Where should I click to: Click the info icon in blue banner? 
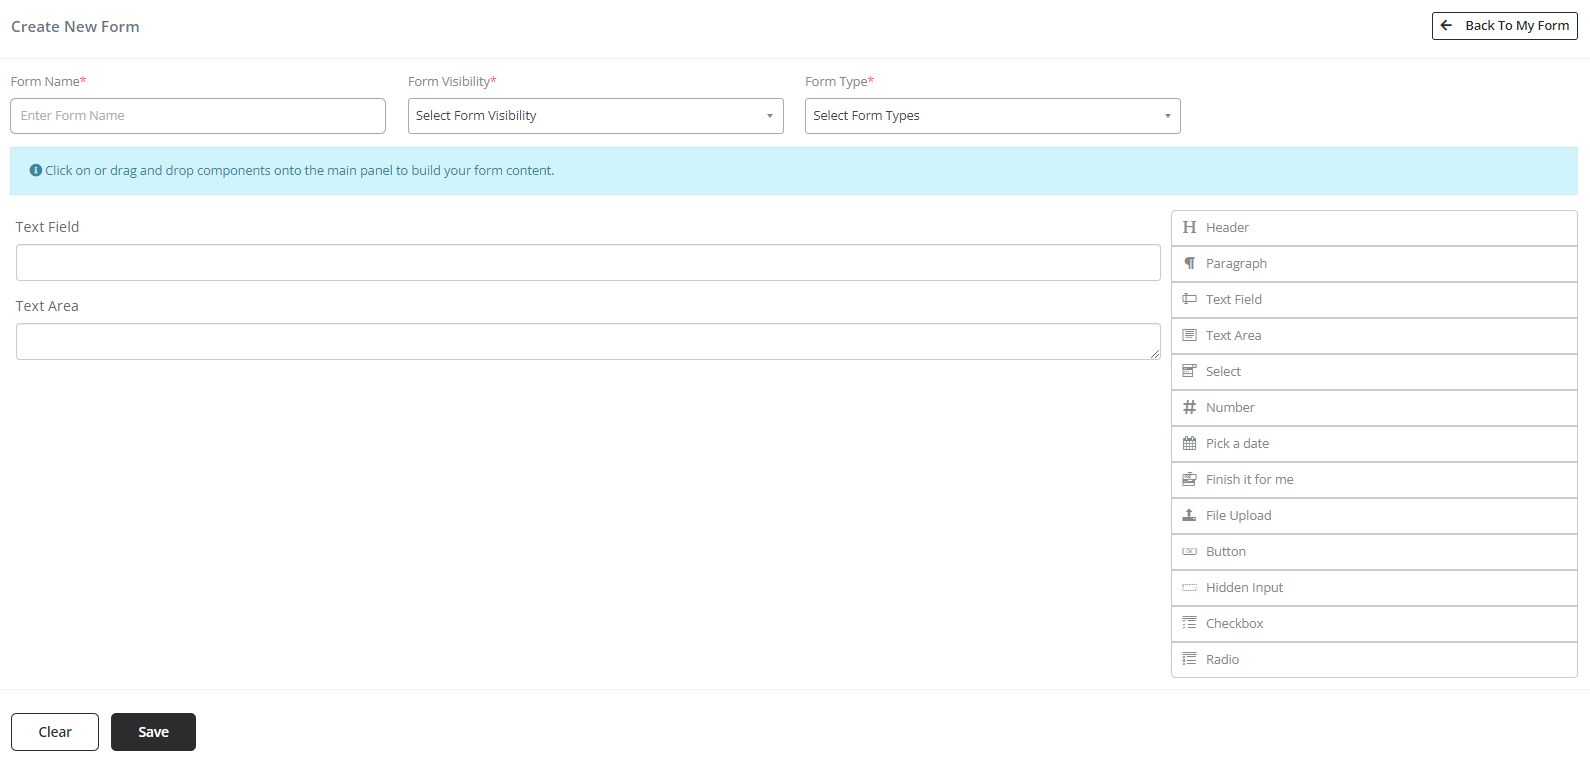click(36, 171)
